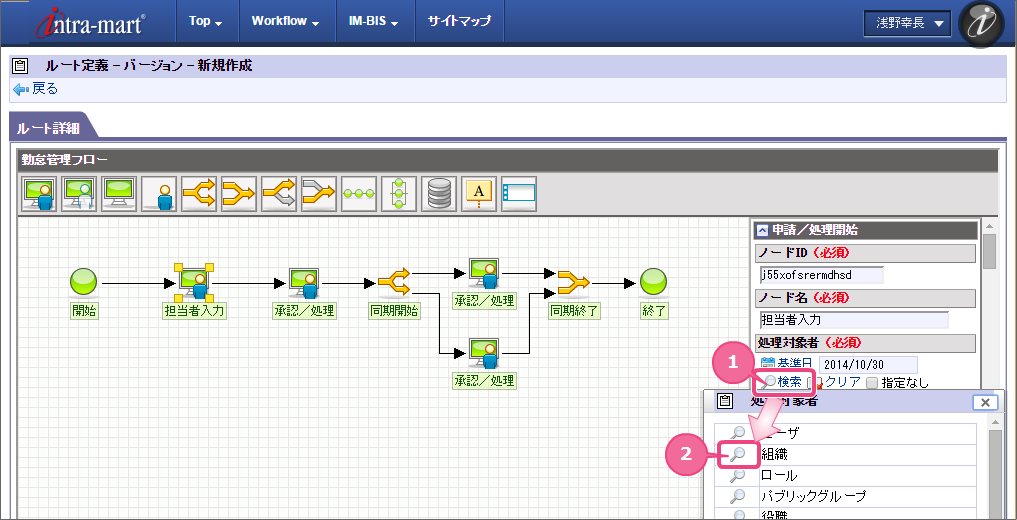Select the upper-branch 承認/処理 node
The height and width of the screenshot is (520, 1017).
point(485,272)
